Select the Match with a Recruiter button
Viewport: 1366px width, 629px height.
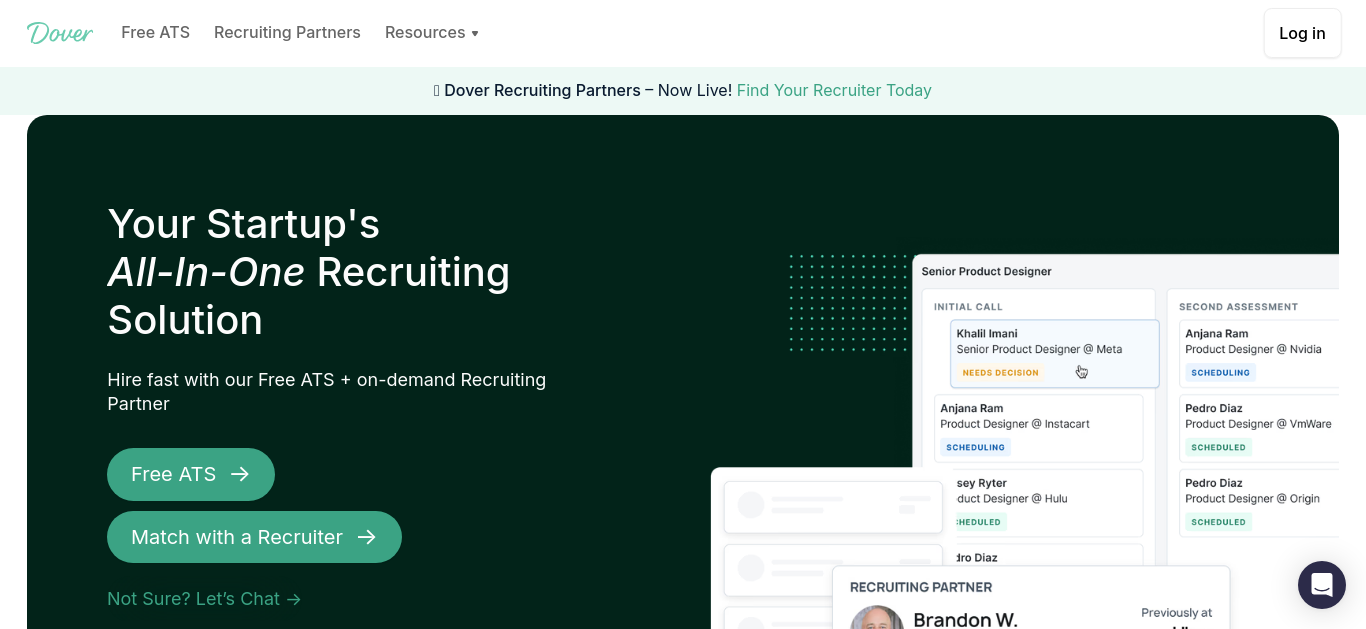click(x=254, y=537)
